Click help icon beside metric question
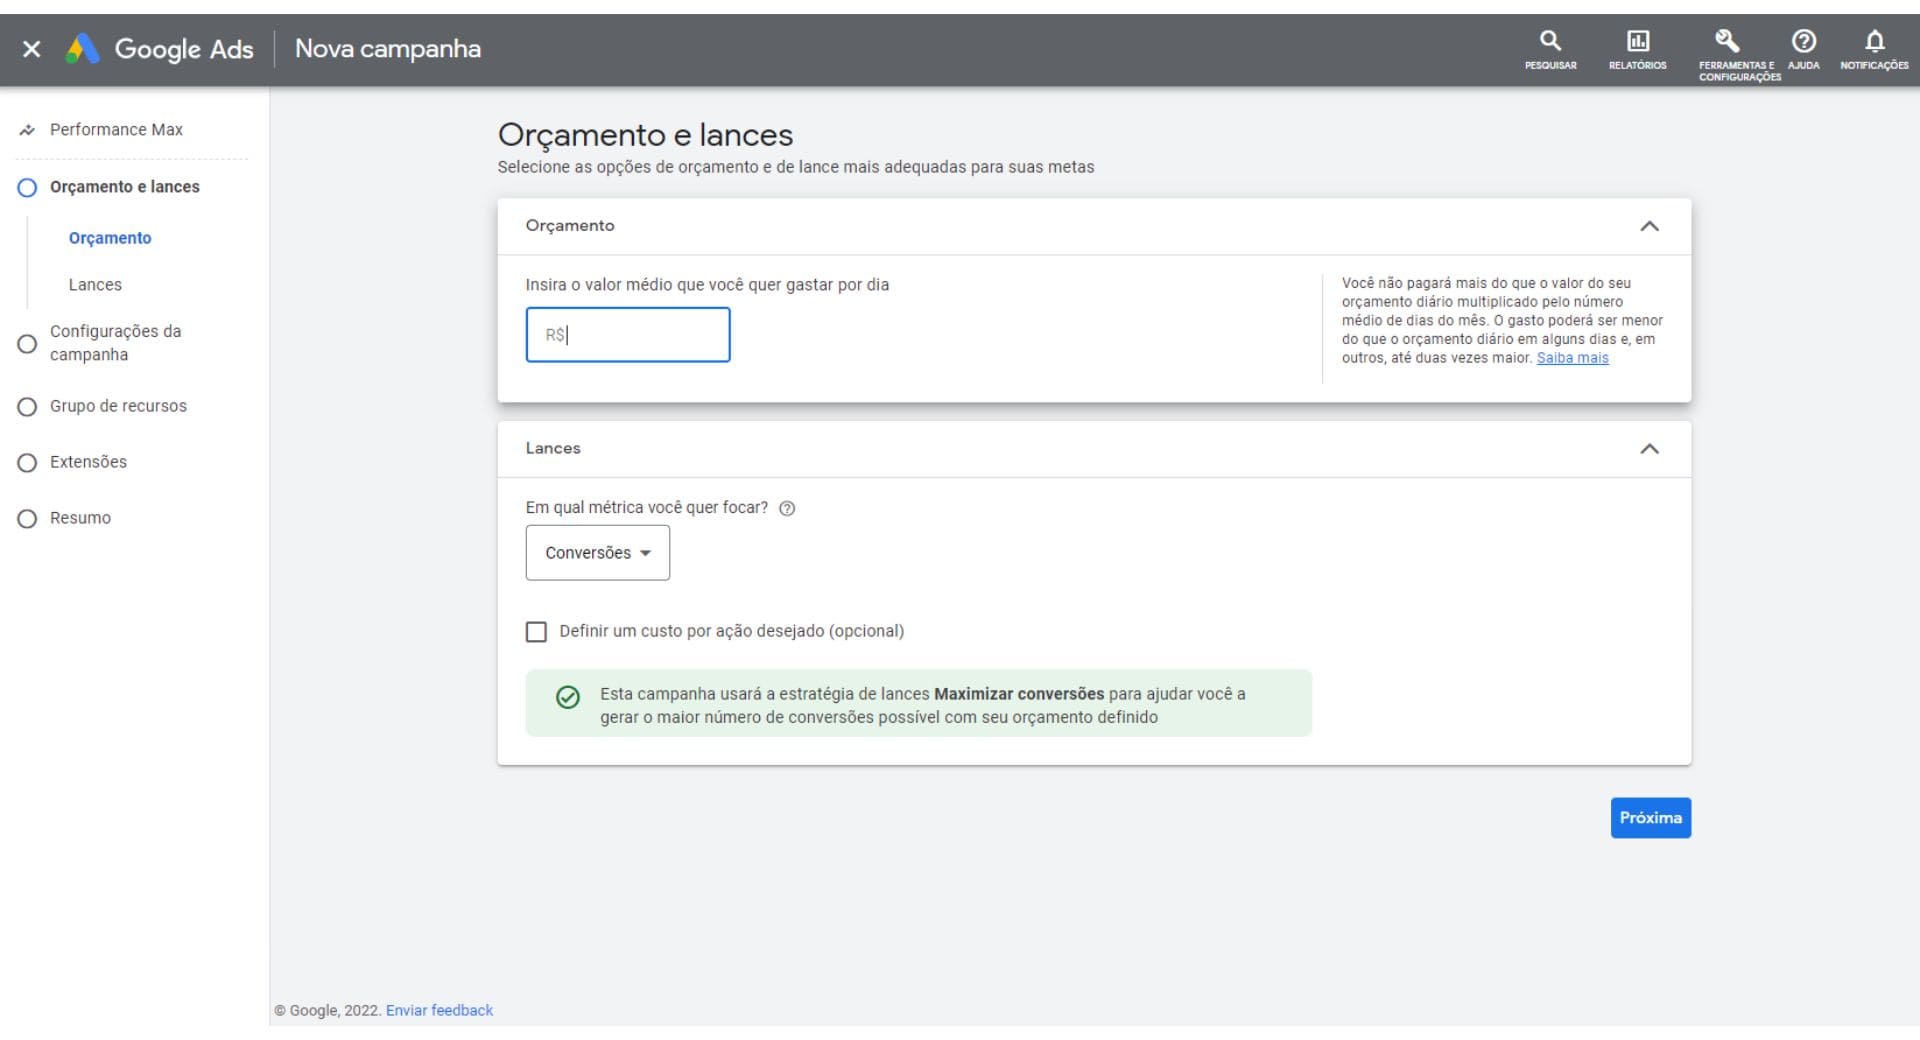Image resolution: width=1920 pixels, height=1040 pixels. (x=787, y=508)
